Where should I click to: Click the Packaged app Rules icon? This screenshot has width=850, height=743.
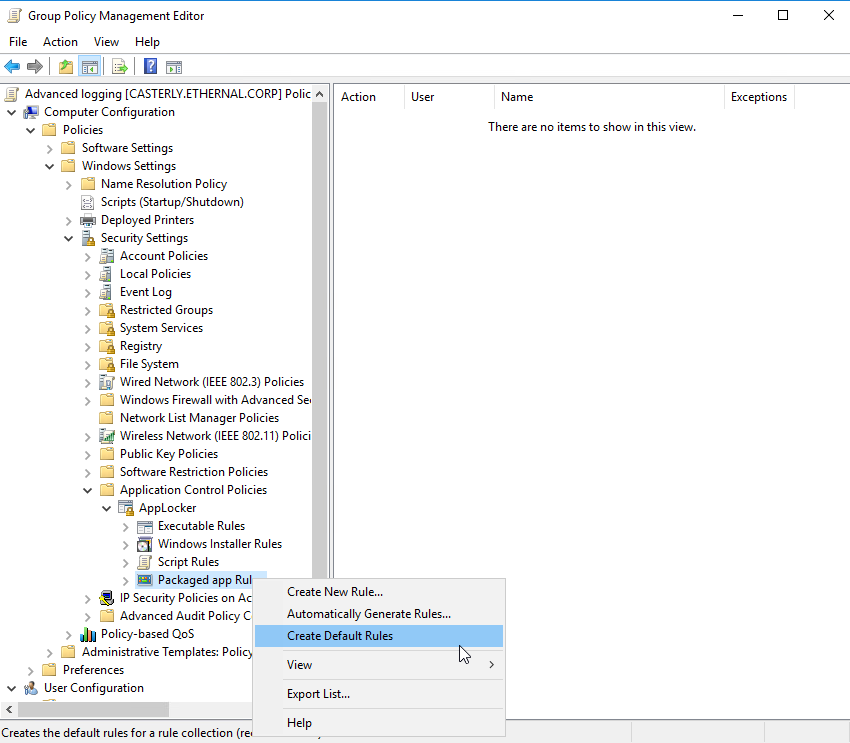click(145, 580)
